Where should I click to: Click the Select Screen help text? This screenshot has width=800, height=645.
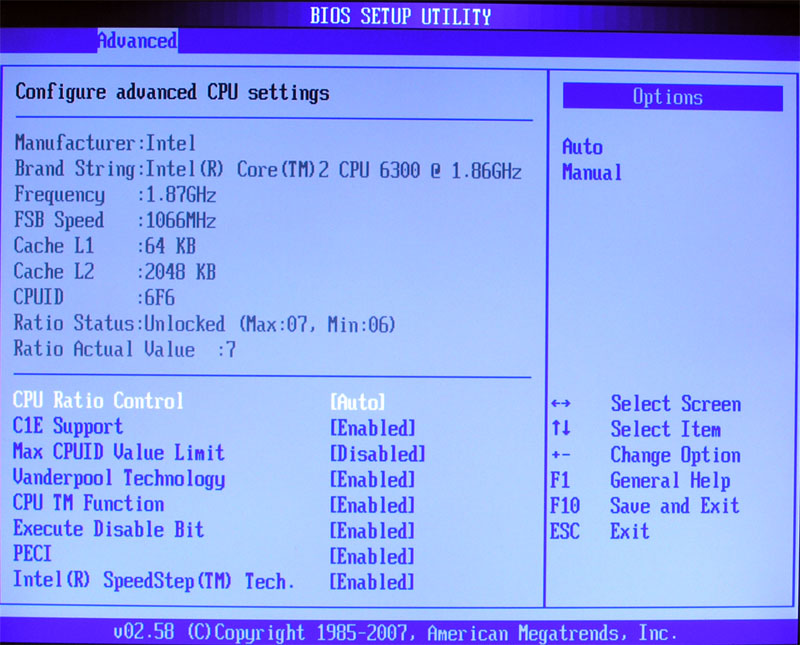tap(676, 404)
